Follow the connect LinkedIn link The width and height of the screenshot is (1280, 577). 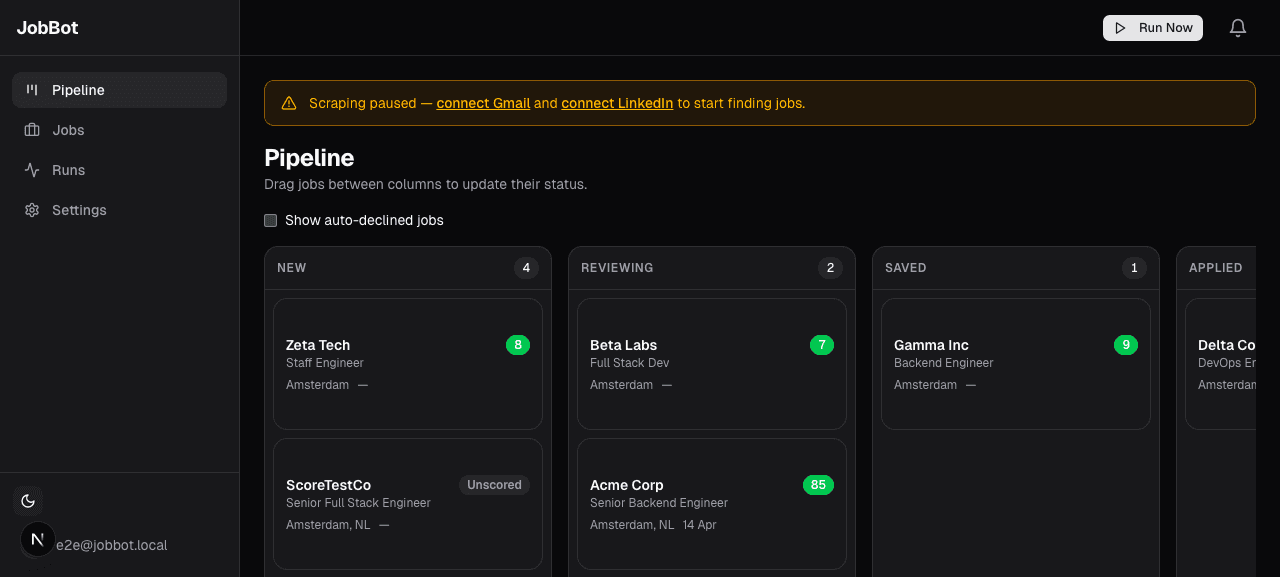pyautogui.click(x=617, y=103)
